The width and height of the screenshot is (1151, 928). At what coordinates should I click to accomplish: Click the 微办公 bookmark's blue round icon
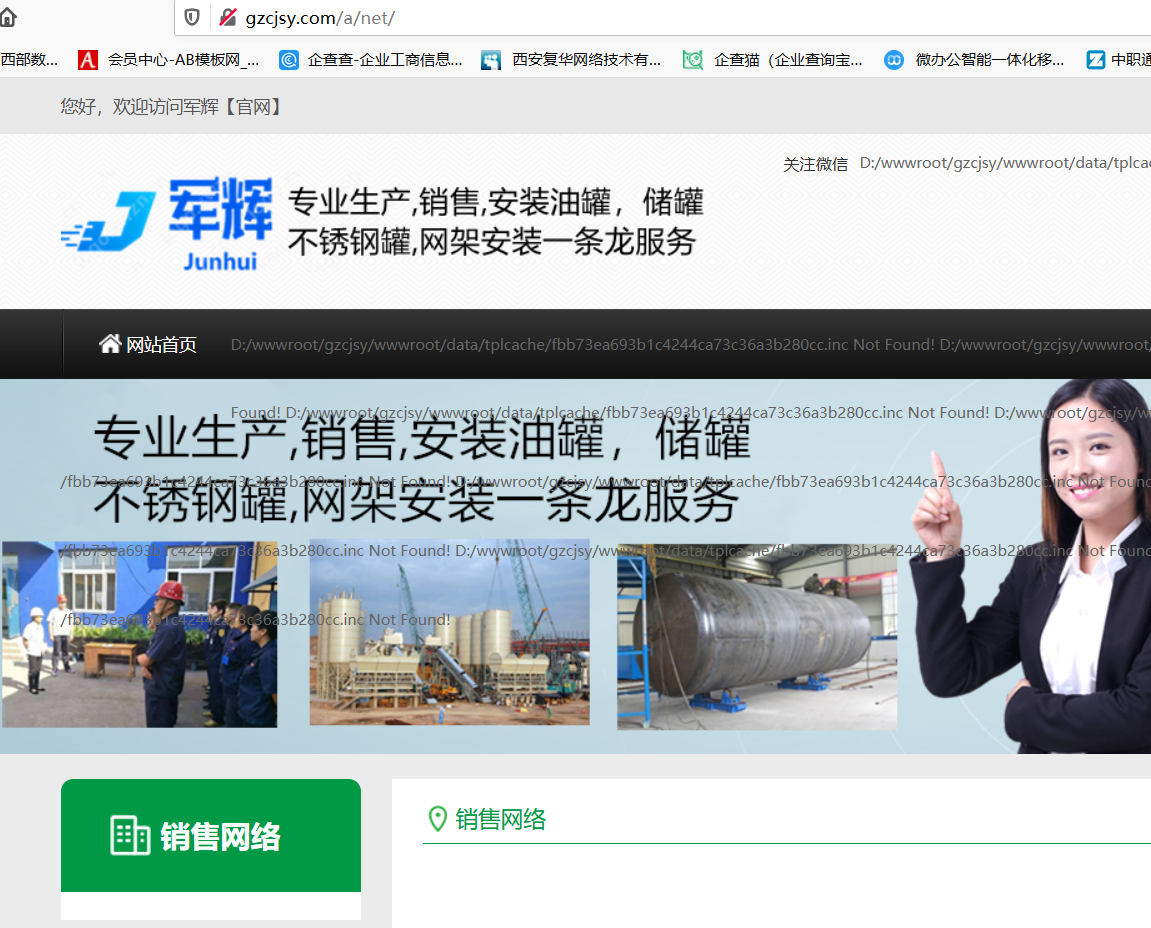[x=894, y=60]
